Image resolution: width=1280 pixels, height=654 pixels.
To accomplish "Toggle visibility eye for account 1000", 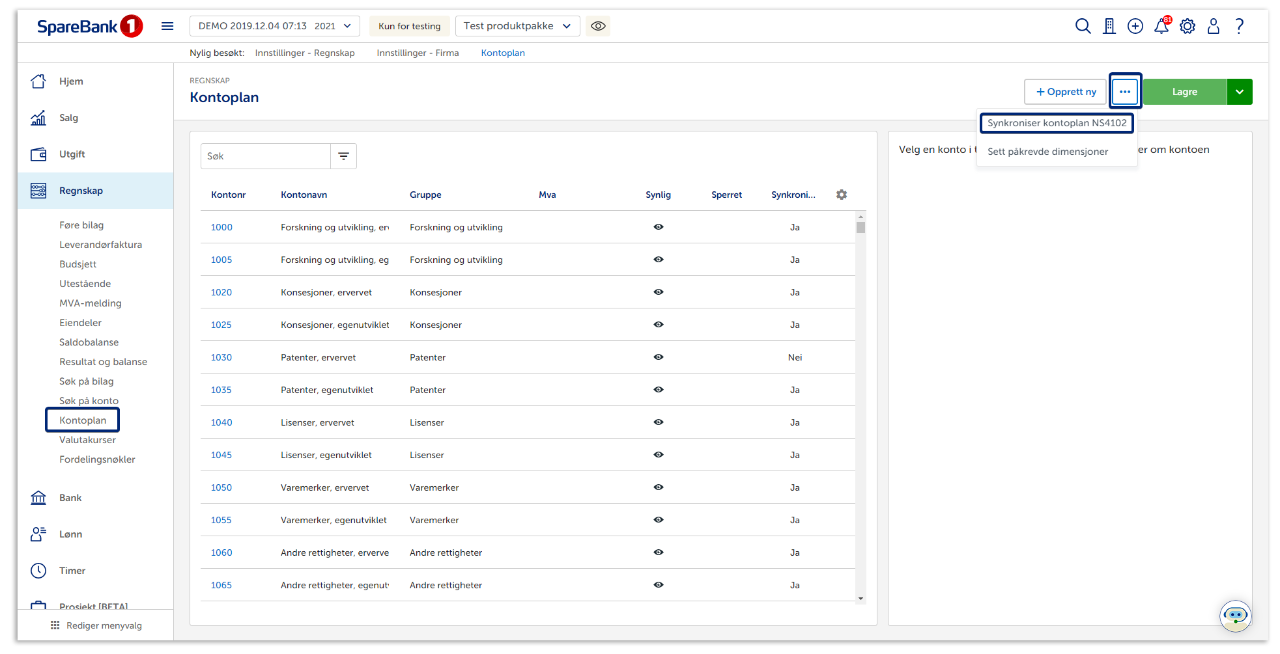I will (x=658, y=227).
